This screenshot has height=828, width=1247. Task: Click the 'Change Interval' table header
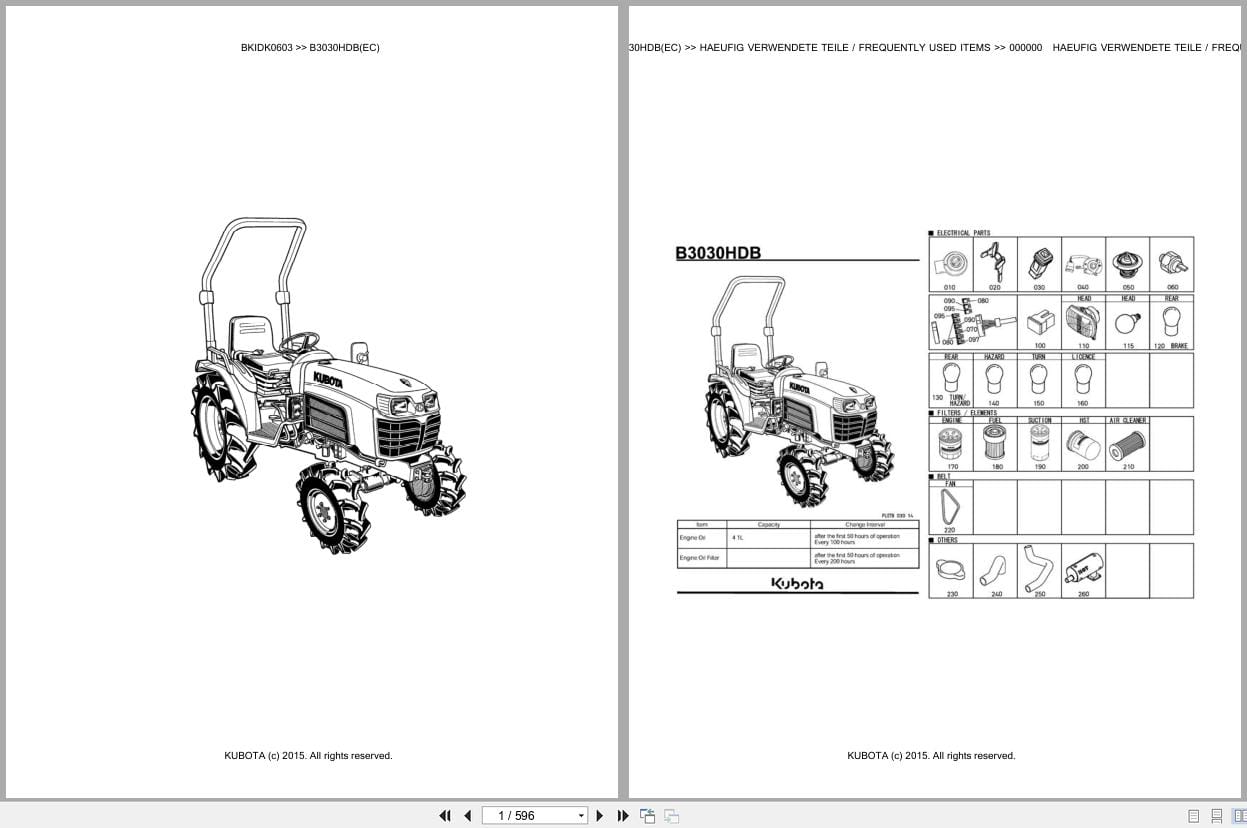coord(865,524)
